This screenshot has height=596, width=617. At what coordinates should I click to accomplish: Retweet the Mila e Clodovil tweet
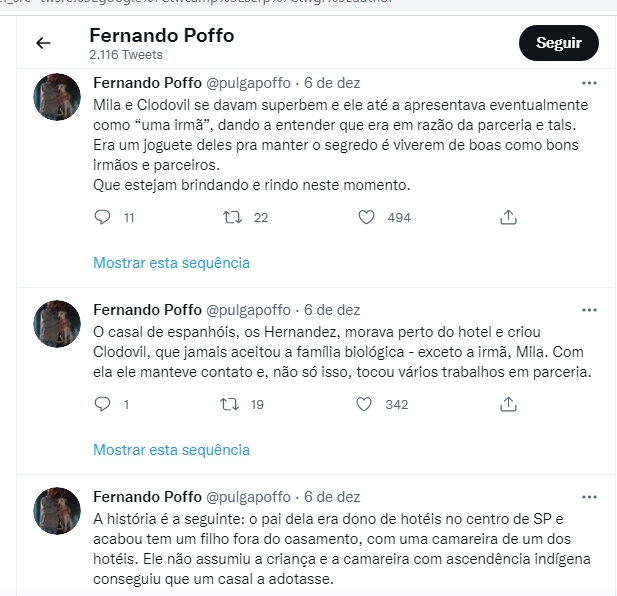tap(232, 217)
